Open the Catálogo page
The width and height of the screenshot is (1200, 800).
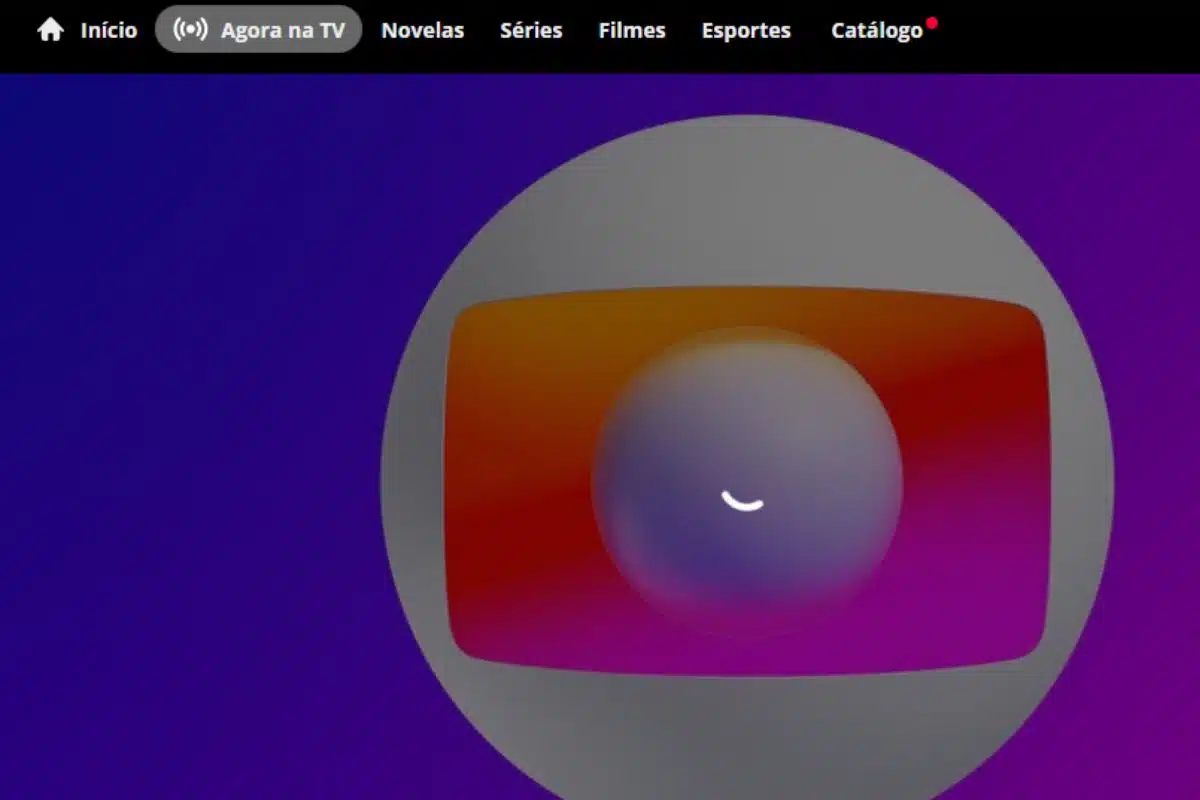coord(876,31)
